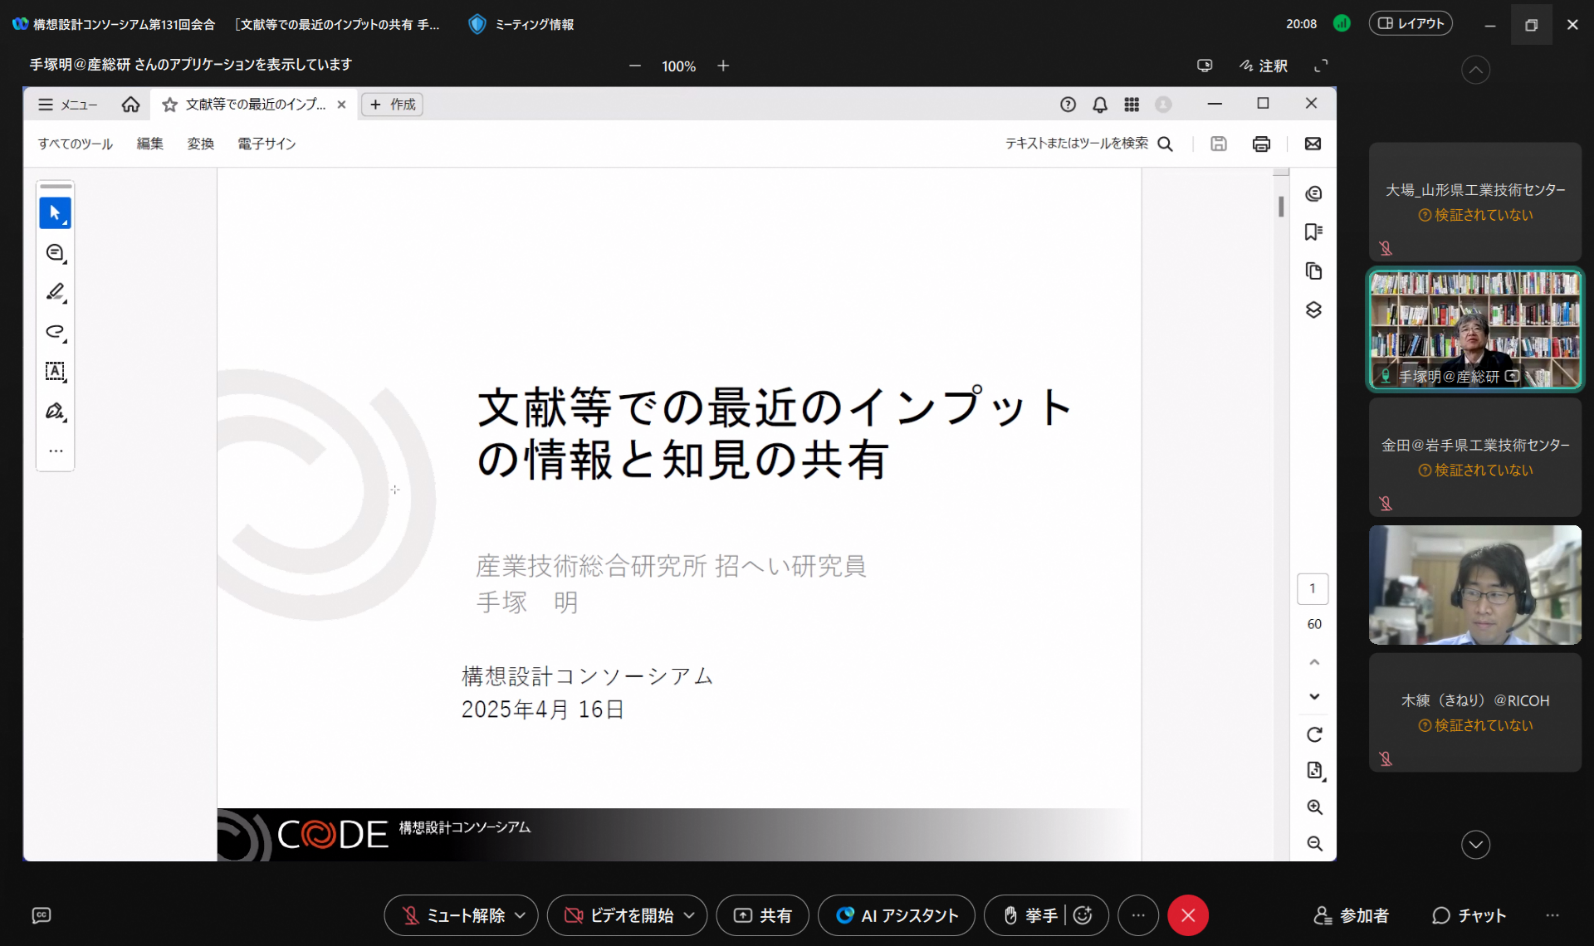The image size is (1594, 946).
Task: Open the bookmarks panel icon
Action: coord(1314,232)
